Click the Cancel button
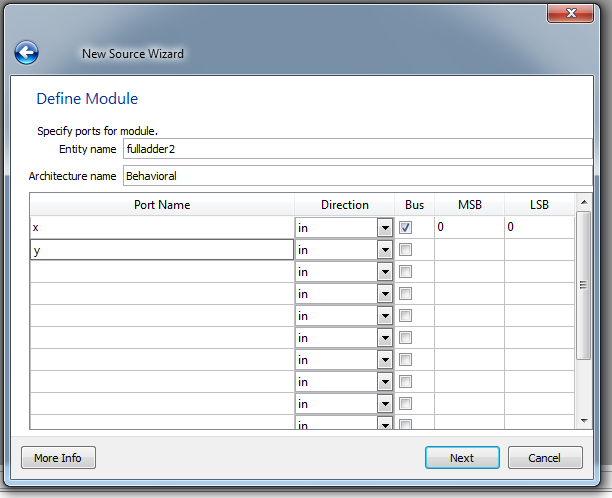 click(545, 458)
